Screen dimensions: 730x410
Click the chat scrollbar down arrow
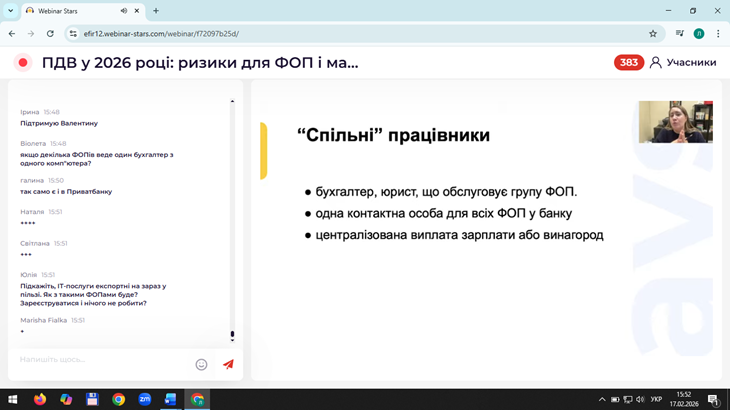tap(232, 340)
